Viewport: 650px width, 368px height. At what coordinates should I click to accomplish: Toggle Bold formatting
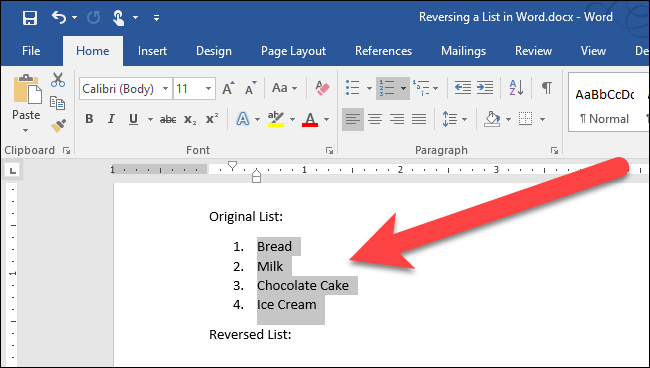tap(89, 119)
